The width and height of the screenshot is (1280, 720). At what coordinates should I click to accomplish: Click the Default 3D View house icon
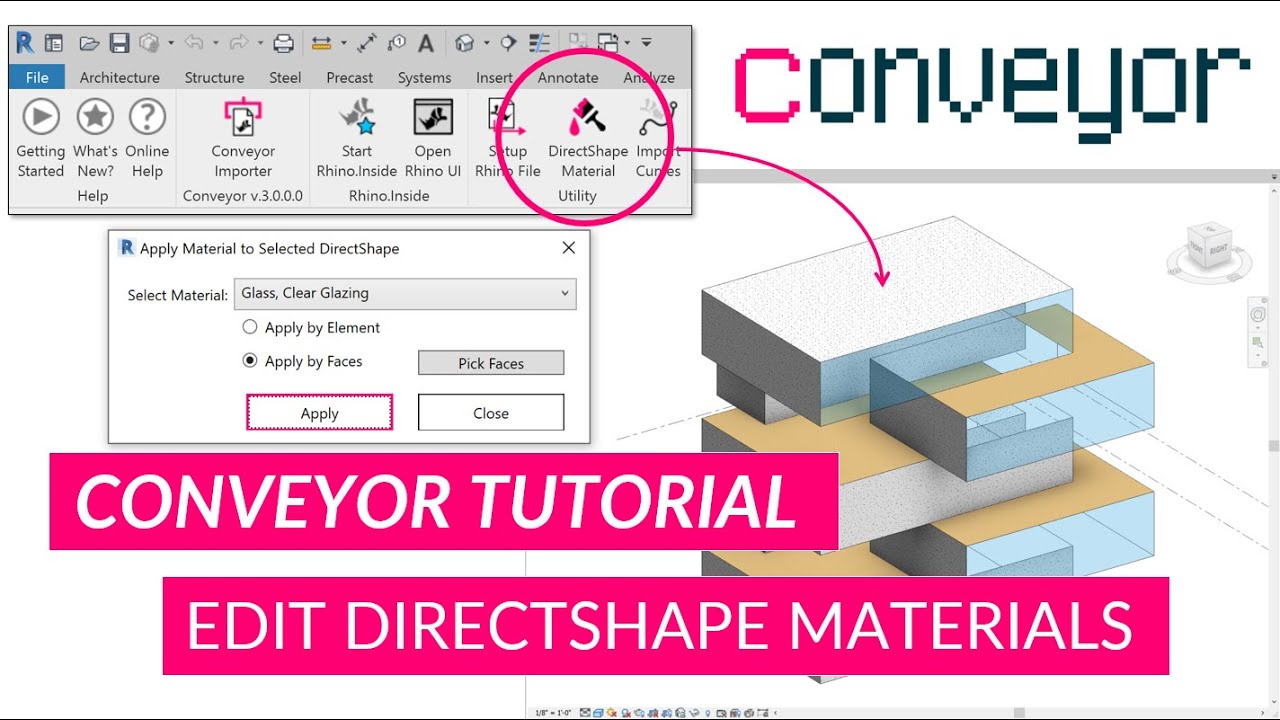click(465, 43)
